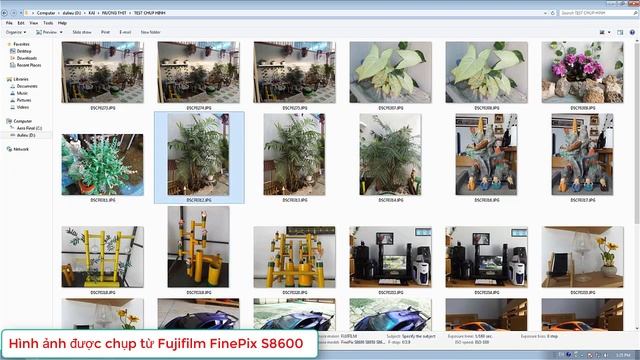Click the 'Specify the subject' field in details
The width and height of the screenshot is (640, 360).
pos(419,336)
